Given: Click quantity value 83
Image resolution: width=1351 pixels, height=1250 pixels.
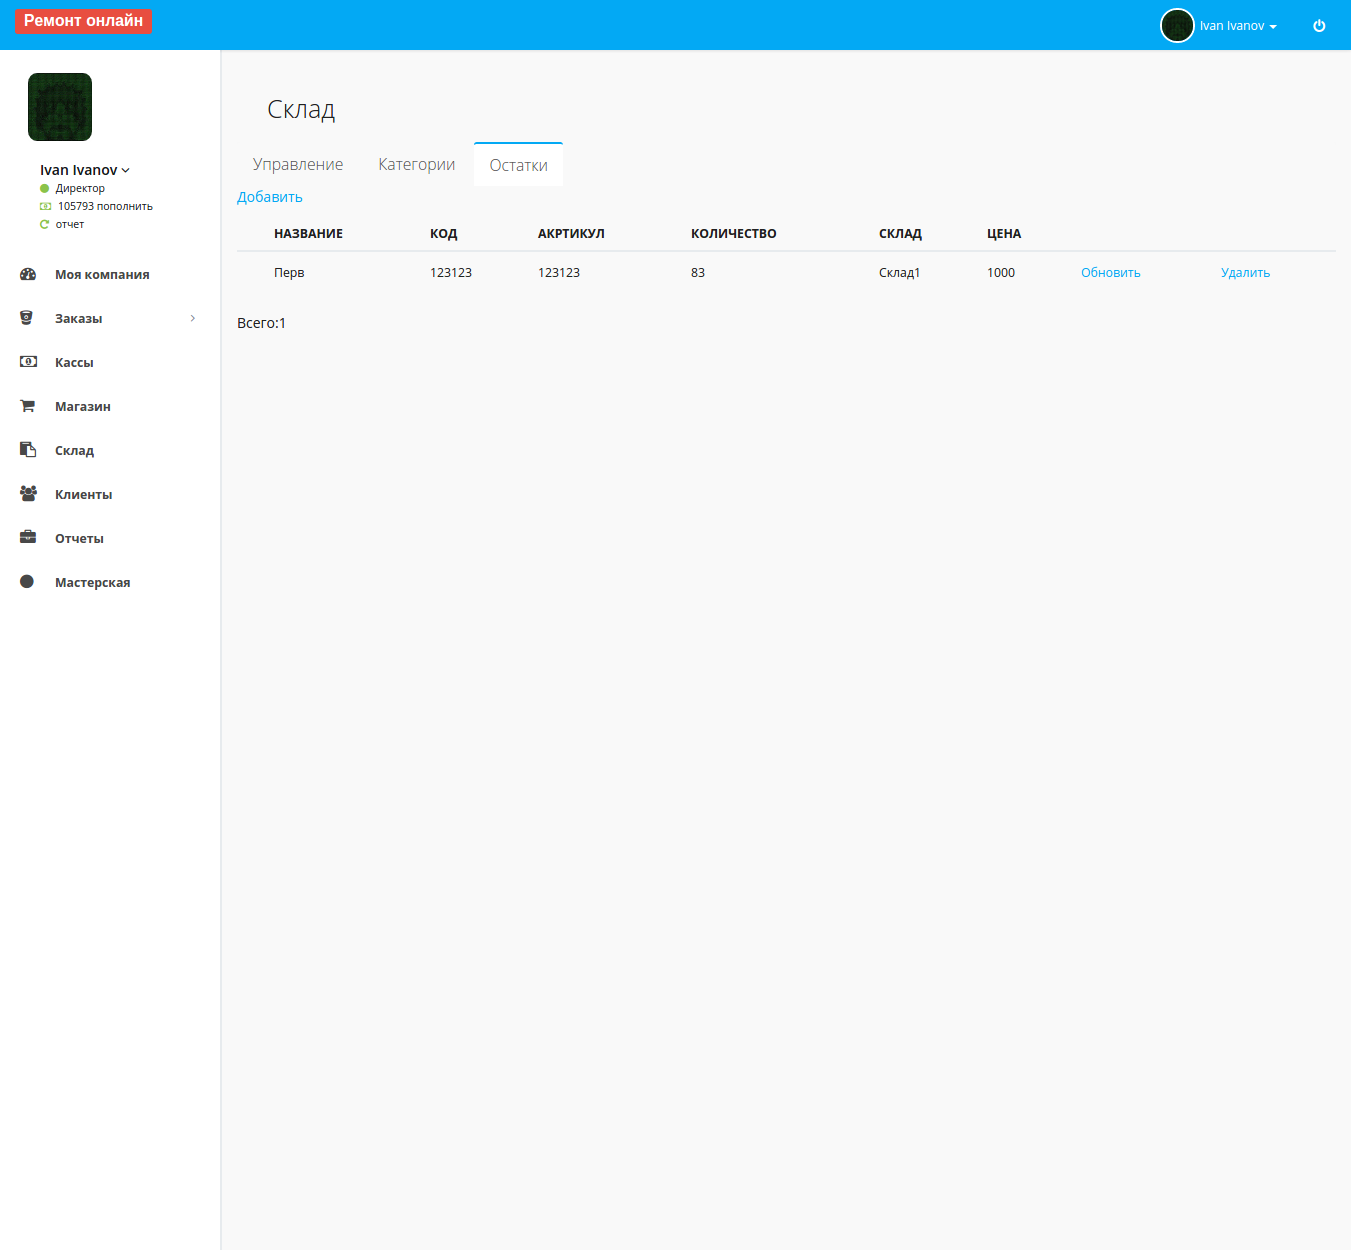Looking at the screenshot, I should [x=698, y=273].
